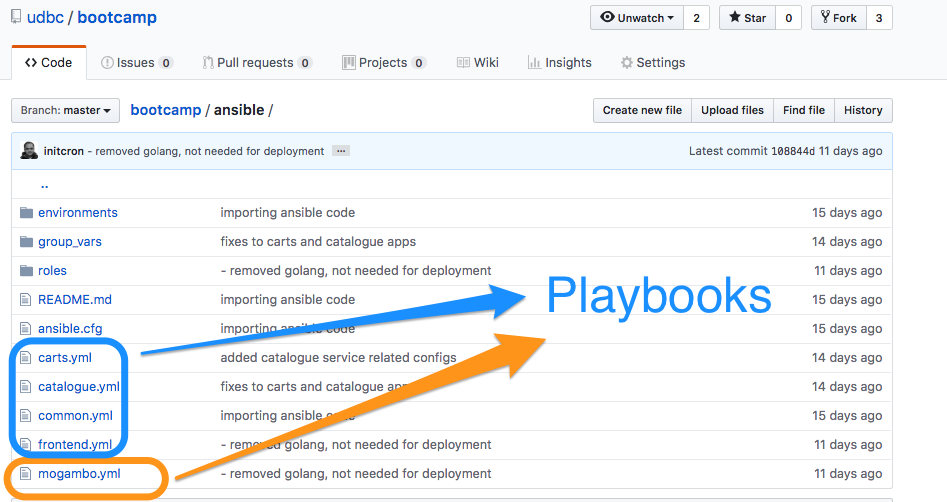This screenshot has width=947, height=502.
Task: Click Upload files button
Action: [732, 111]
